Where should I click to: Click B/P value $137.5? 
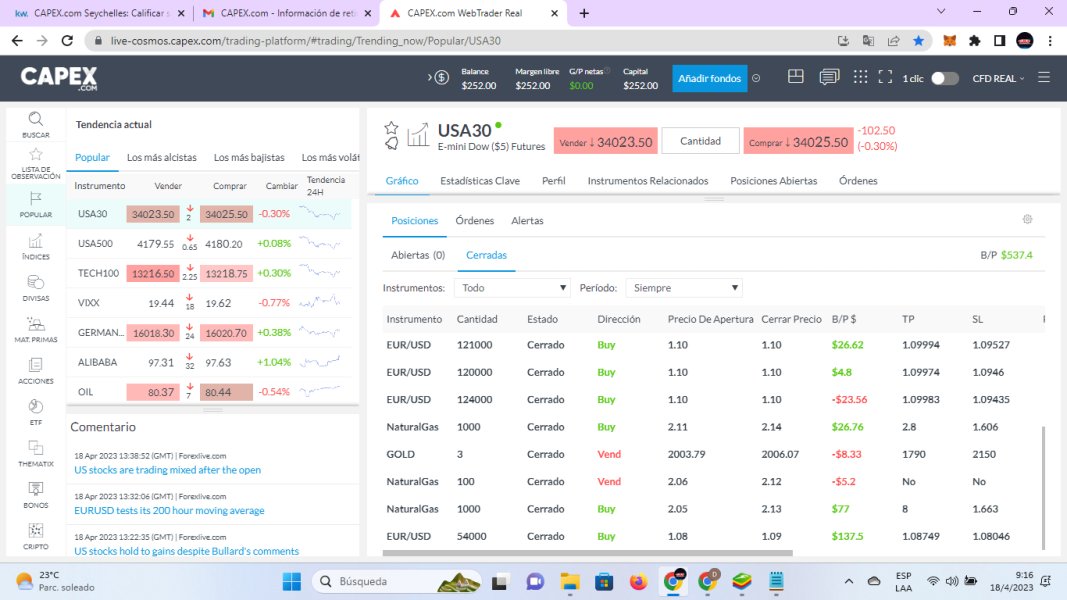[847, 536]
